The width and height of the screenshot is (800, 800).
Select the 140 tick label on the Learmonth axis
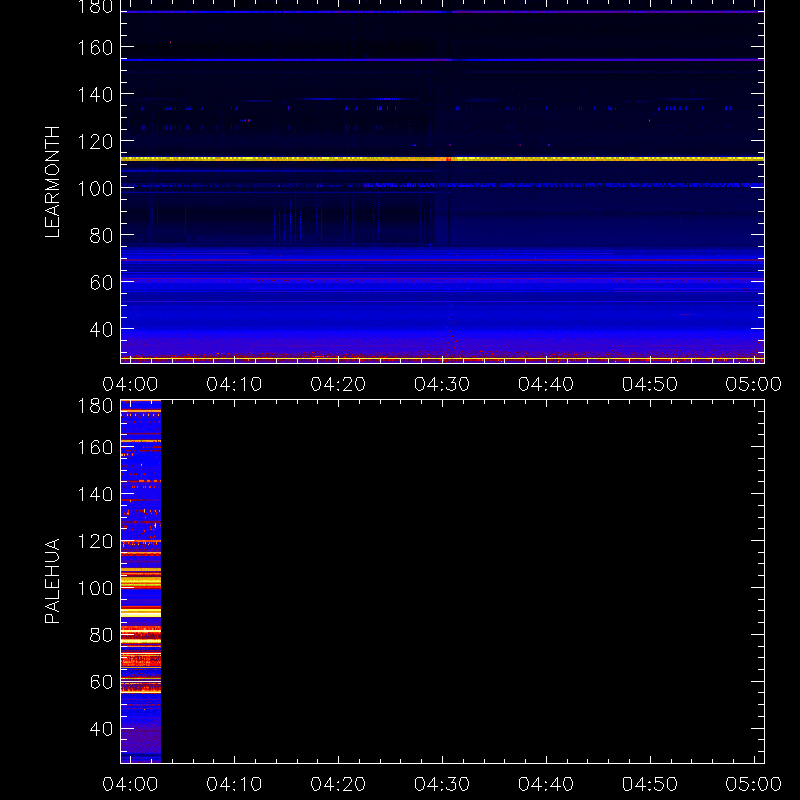[x=95, y=94]
